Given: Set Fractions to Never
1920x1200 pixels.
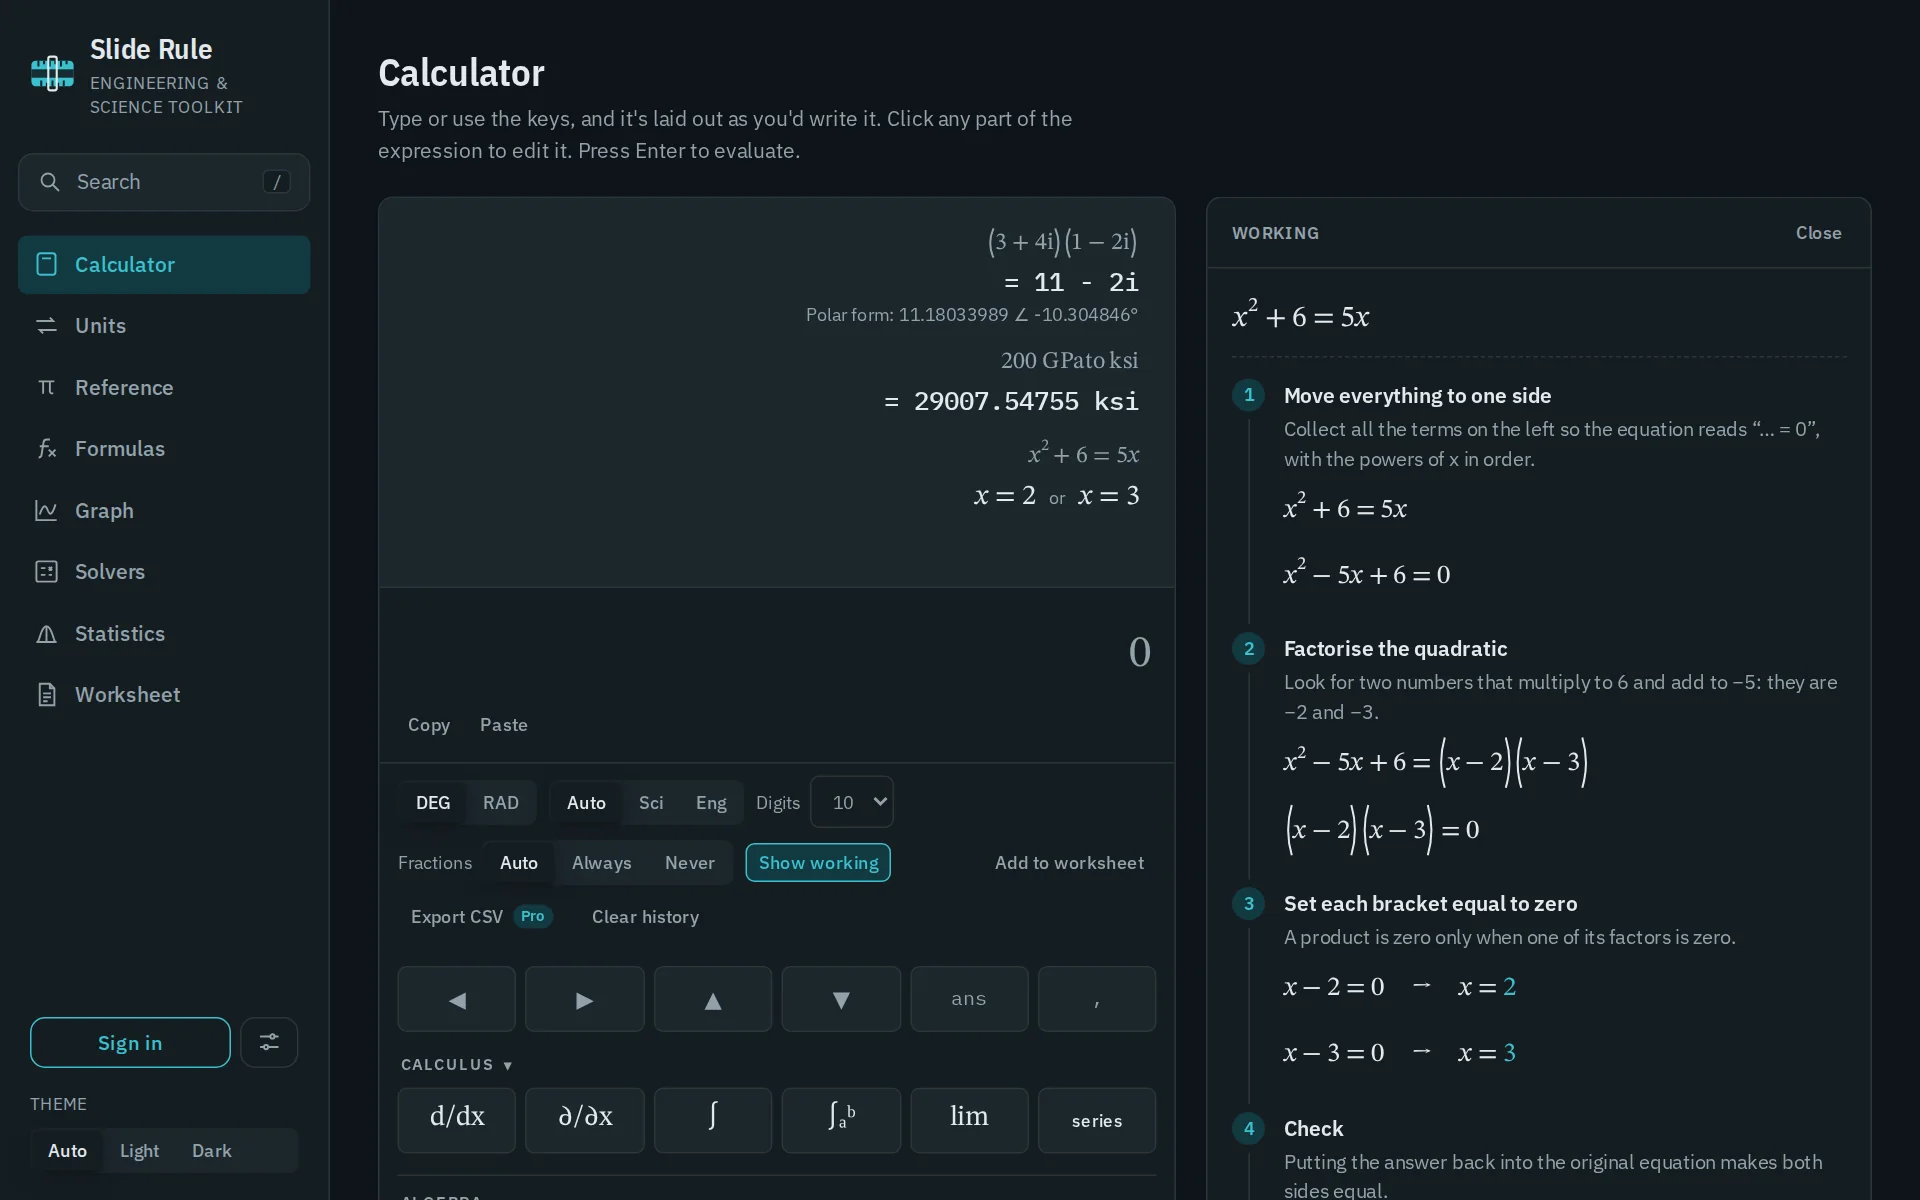Looking at the screenshot, I should coord(690,862).
